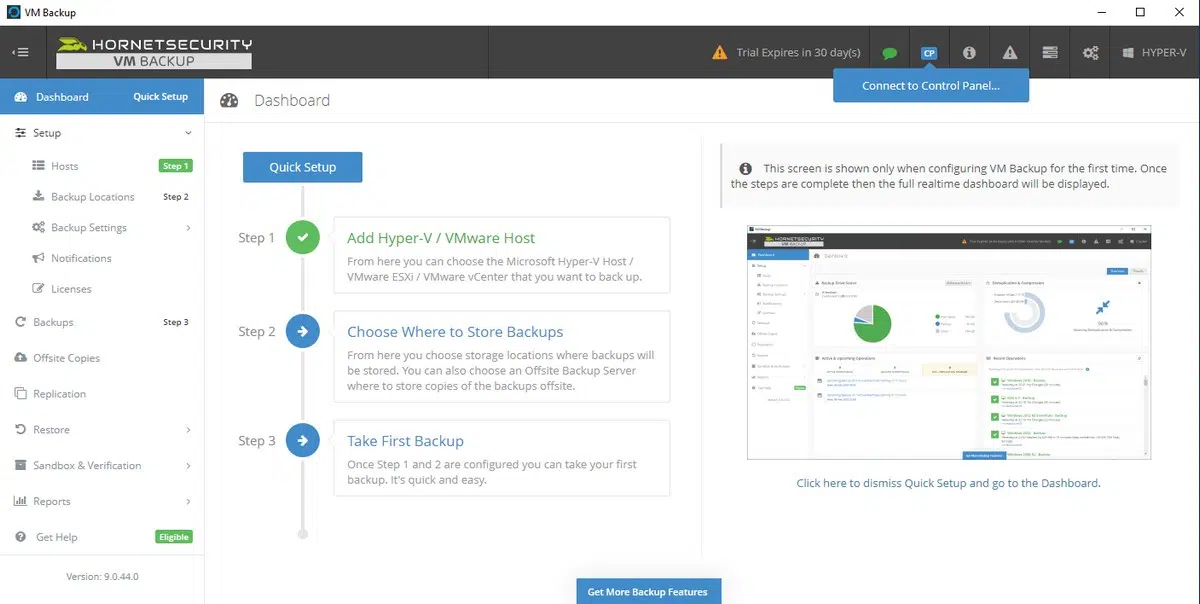Click the server stack icon in header
Screen dimensions: 1200x604
(x=1049, y=53)
